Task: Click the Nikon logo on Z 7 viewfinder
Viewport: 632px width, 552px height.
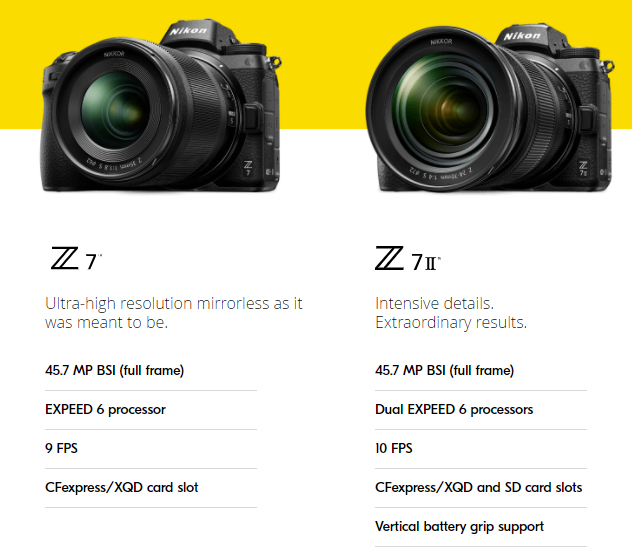Action: pyautogui.click(x=188, y=31)
